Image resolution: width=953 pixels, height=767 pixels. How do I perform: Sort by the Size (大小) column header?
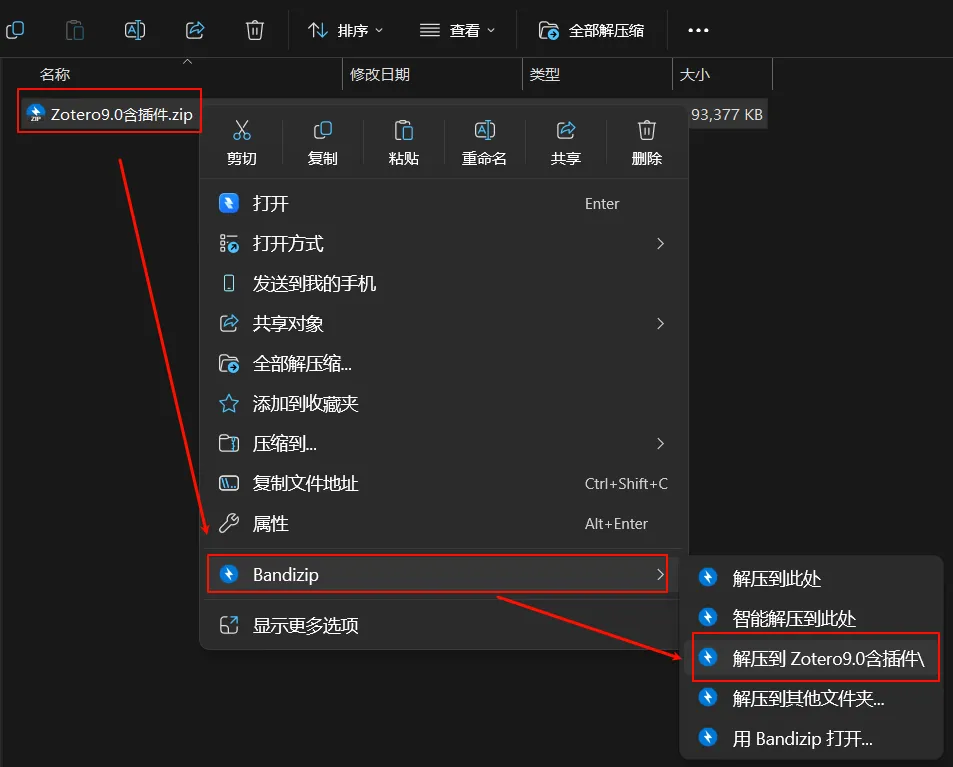(x=695, y=74)
